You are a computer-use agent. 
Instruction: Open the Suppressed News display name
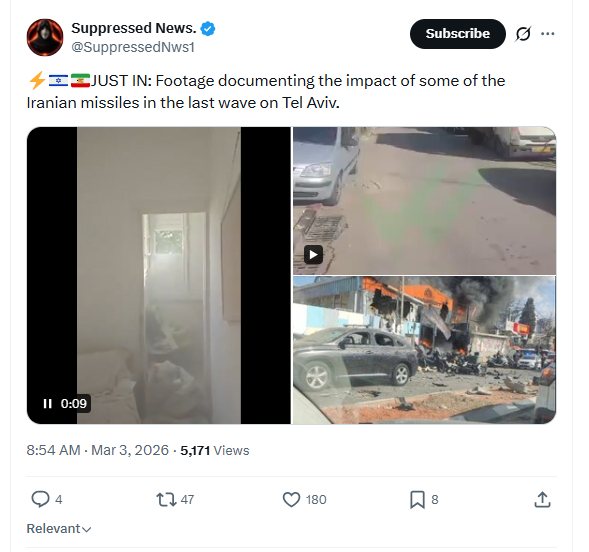[x=134, y=29]
